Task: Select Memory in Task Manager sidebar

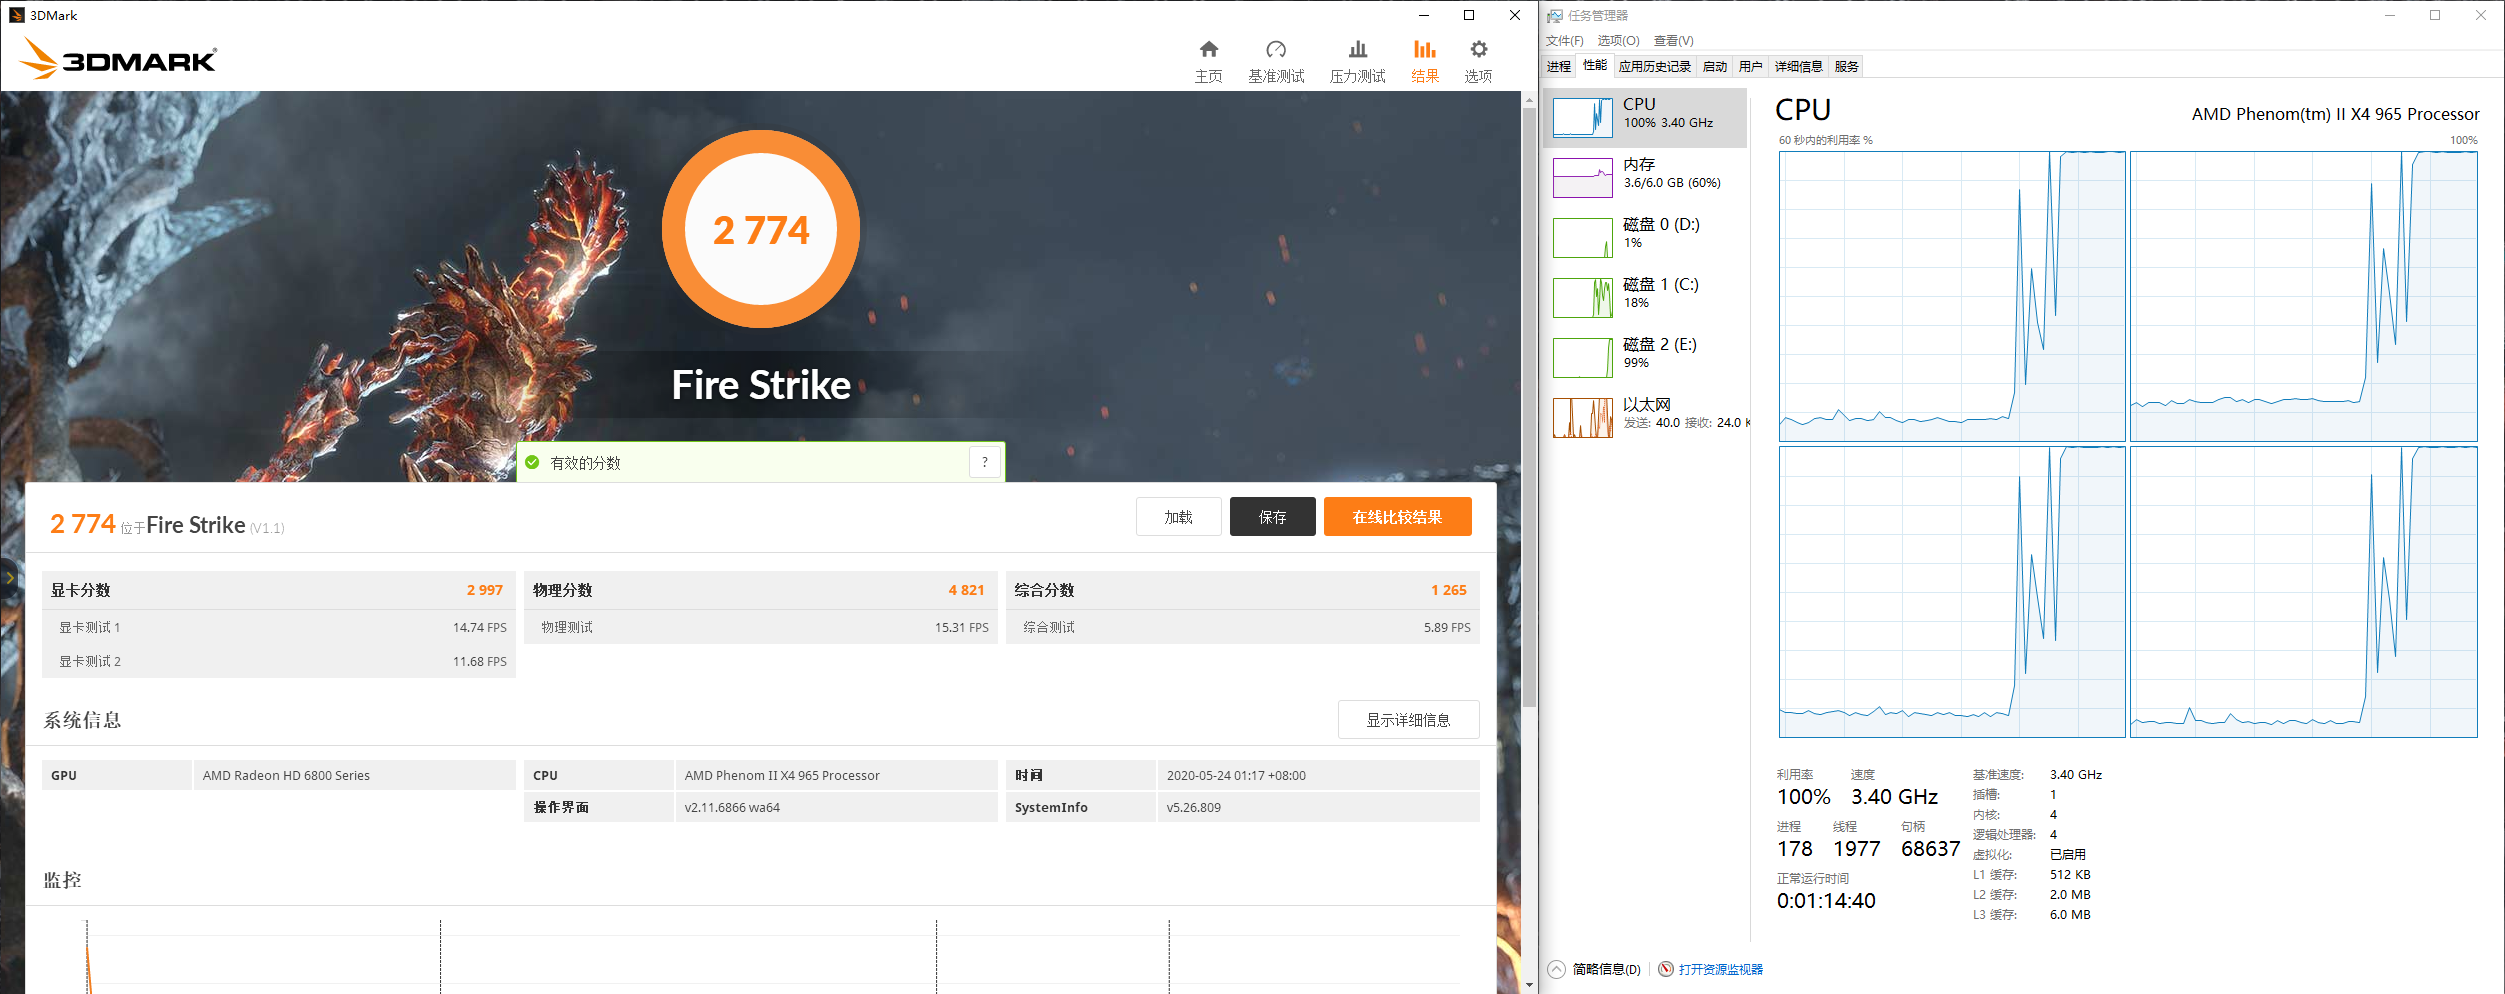Action: click(x=1646, y=177)
